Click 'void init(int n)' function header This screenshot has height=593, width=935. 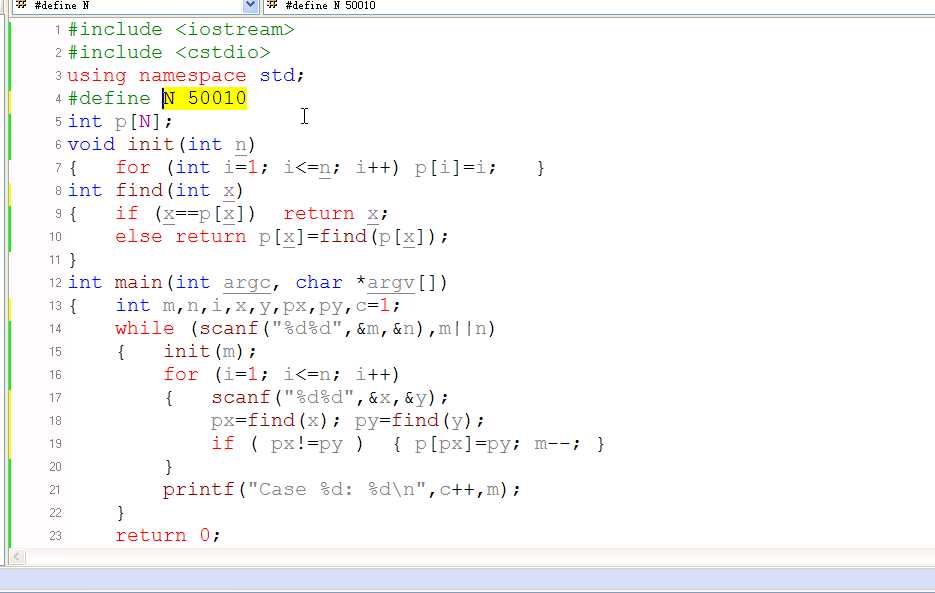pyautogui.click(x=162, y=144)
